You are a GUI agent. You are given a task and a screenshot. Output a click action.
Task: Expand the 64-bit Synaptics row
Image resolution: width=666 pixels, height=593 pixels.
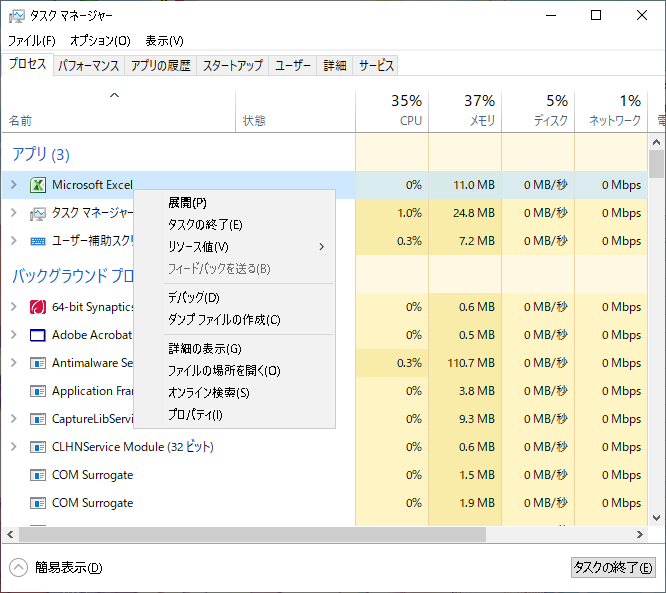pos(14,307)
